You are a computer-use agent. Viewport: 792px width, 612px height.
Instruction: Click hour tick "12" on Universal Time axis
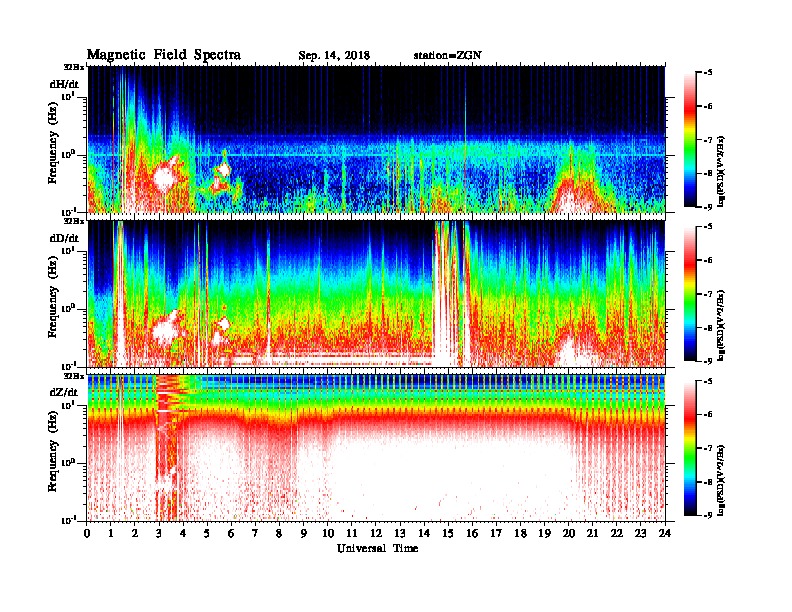376,533
